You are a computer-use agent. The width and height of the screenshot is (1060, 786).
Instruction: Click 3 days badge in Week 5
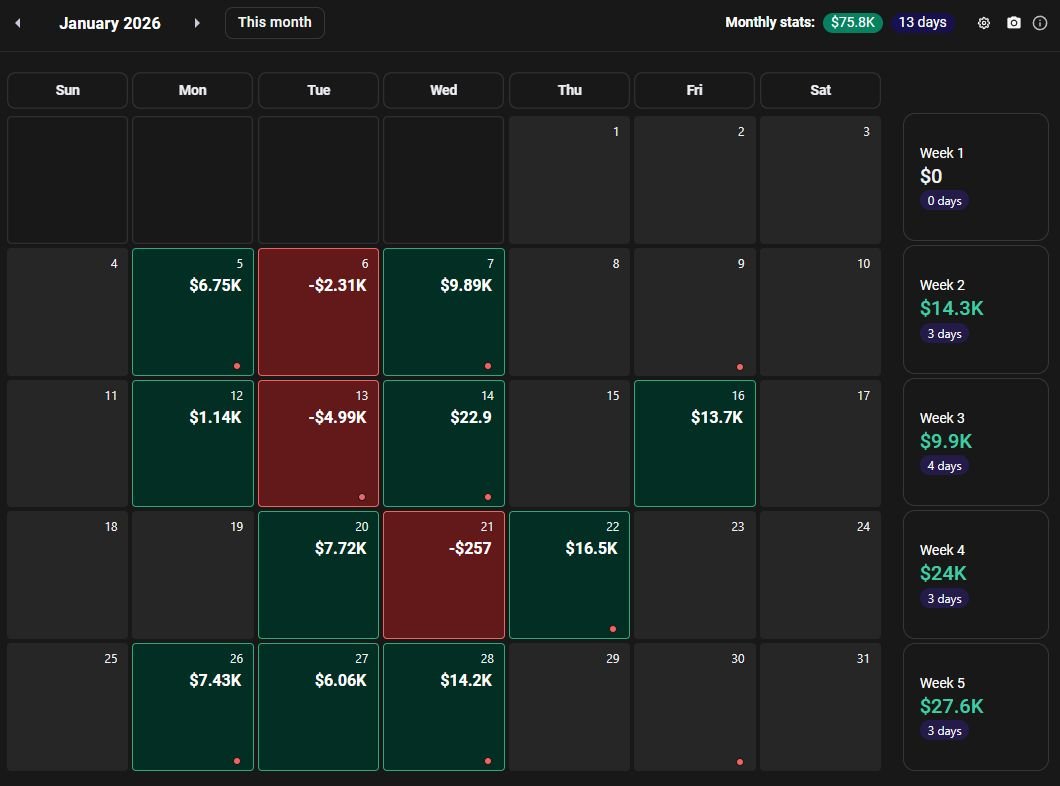tap(944, 731)
